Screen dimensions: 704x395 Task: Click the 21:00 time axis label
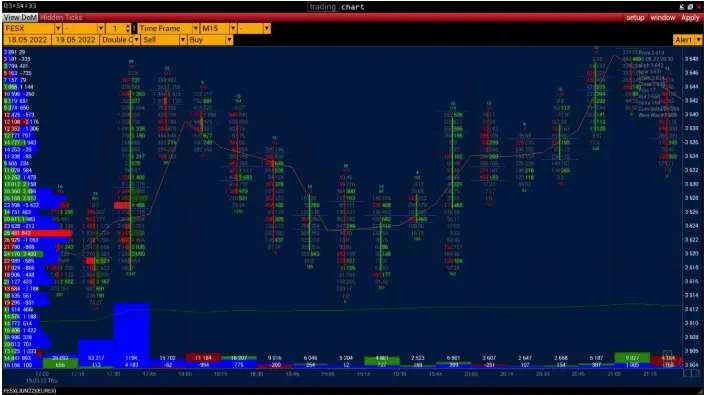(x=614, y=374)
